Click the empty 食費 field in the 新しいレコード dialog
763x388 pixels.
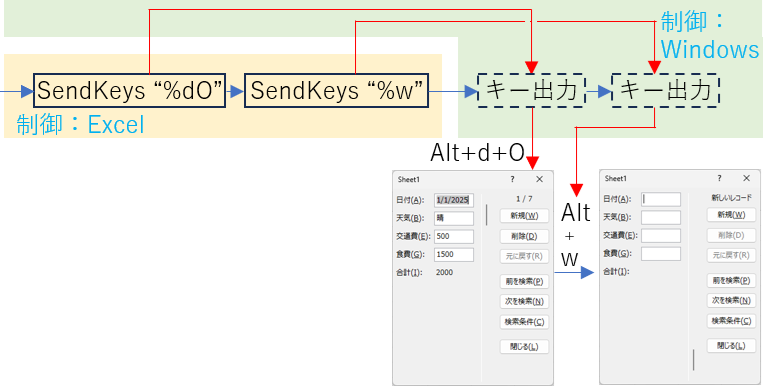tap(661, 254)
